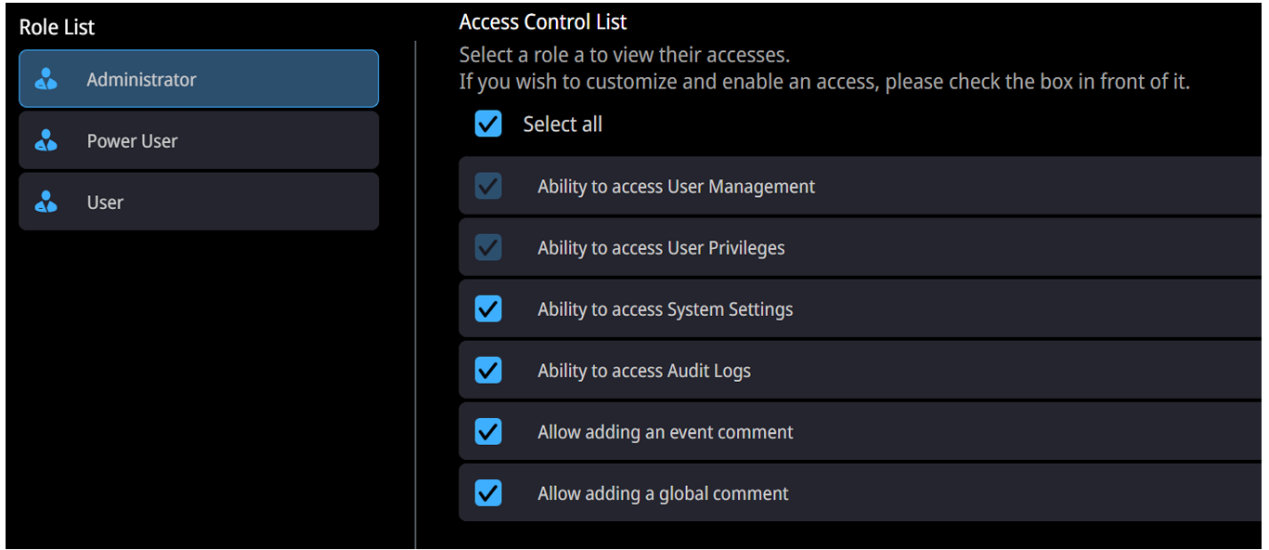Toggle the User Management access checkbox

coord(488,186)
